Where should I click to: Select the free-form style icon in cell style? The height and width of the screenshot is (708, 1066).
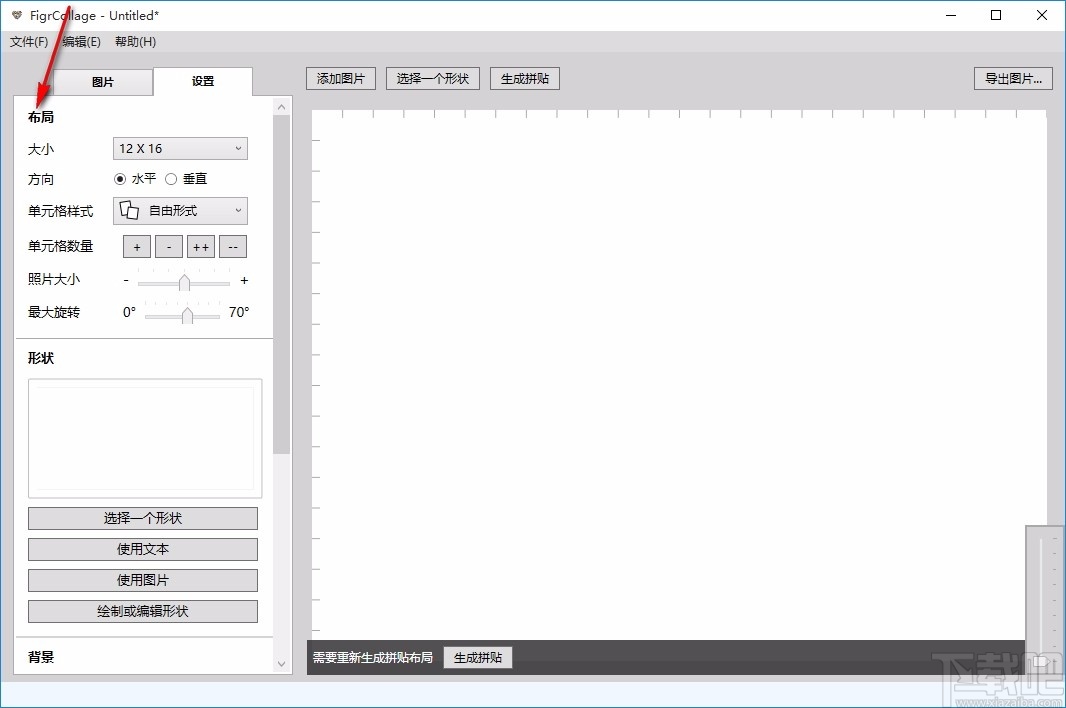128,210
